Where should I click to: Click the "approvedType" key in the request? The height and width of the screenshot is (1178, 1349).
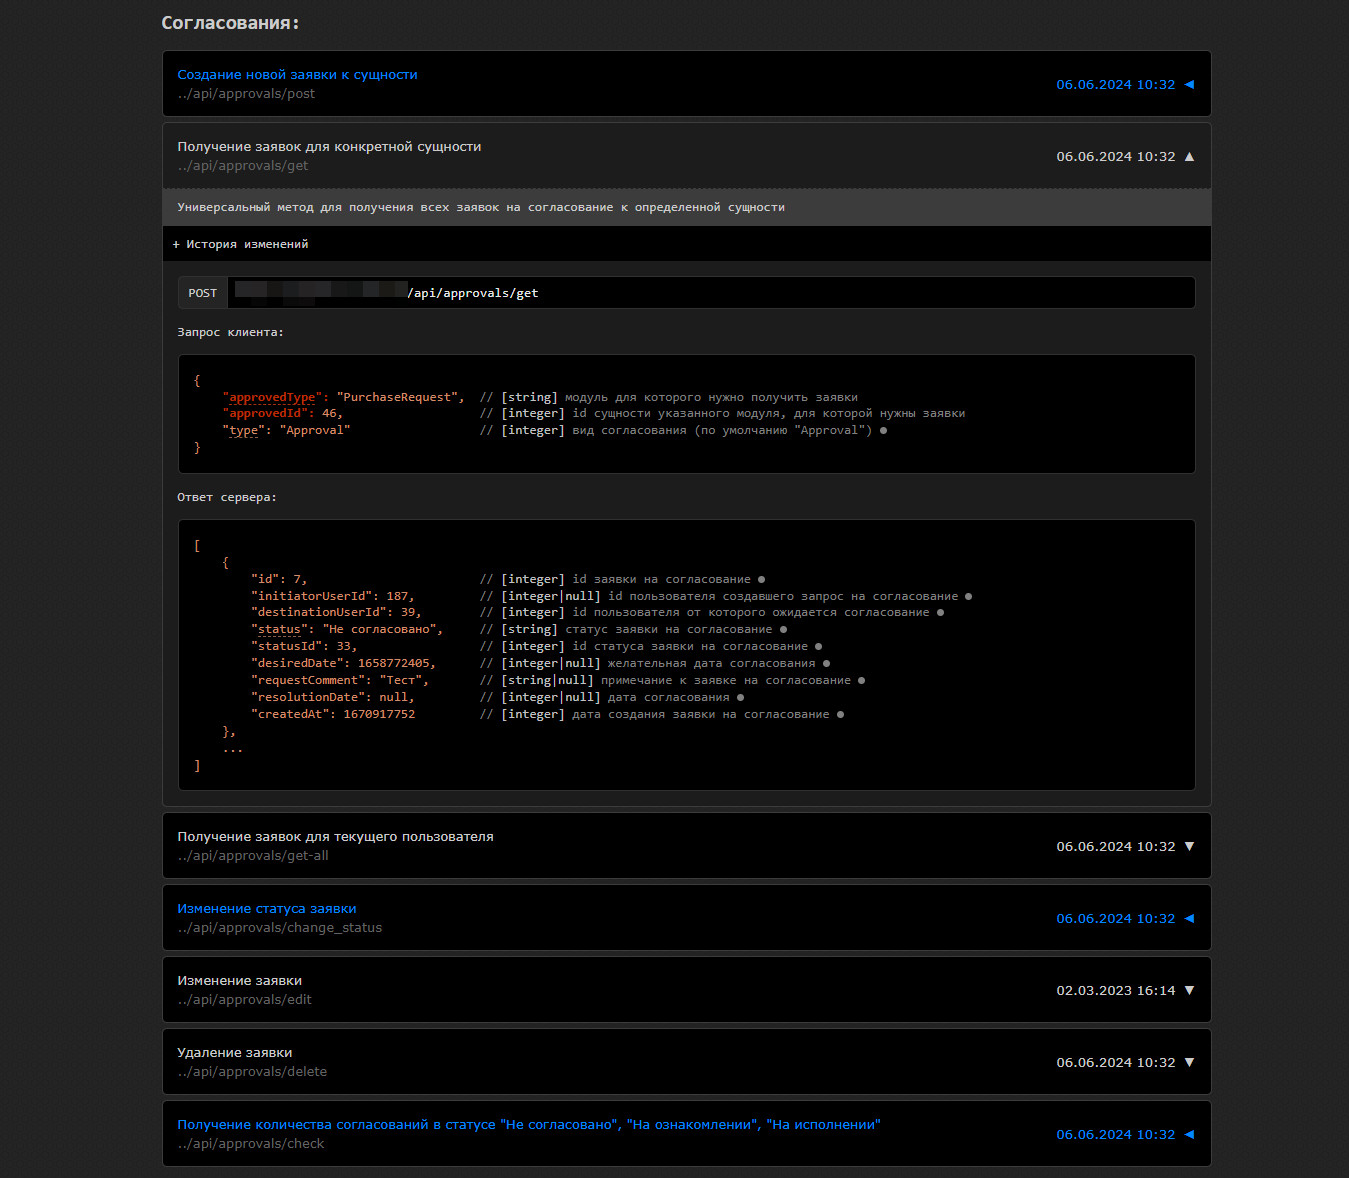pyautogui.click(x=272, y=398)
